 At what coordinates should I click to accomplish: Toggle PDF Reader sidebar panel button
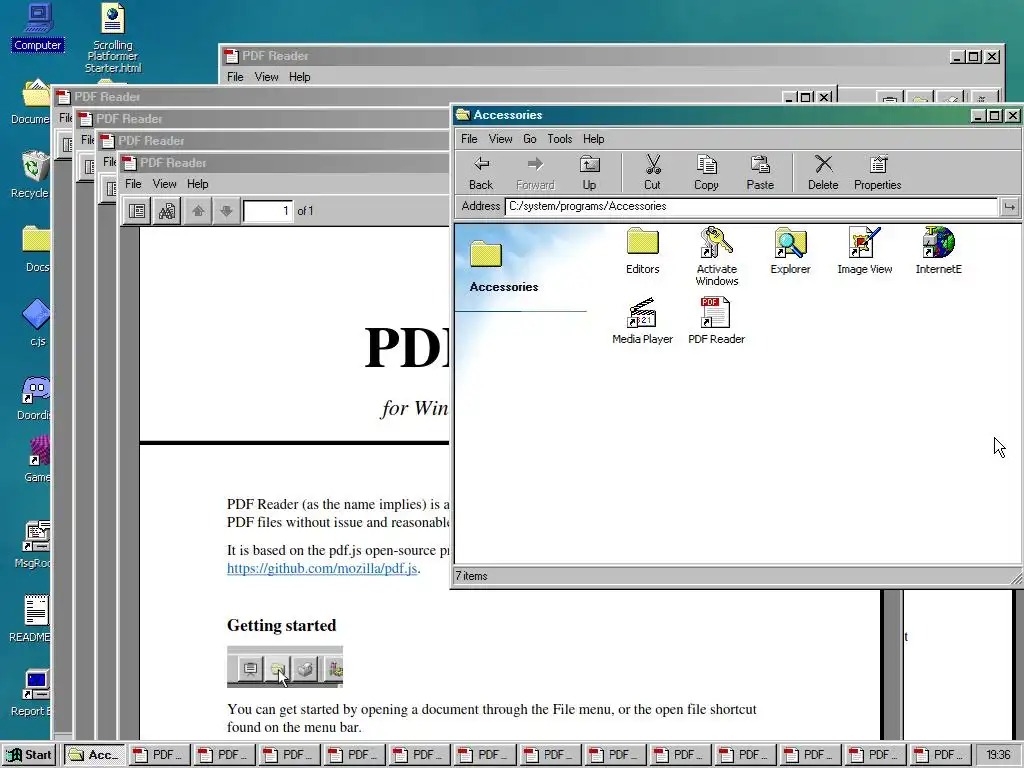(137, 211)
